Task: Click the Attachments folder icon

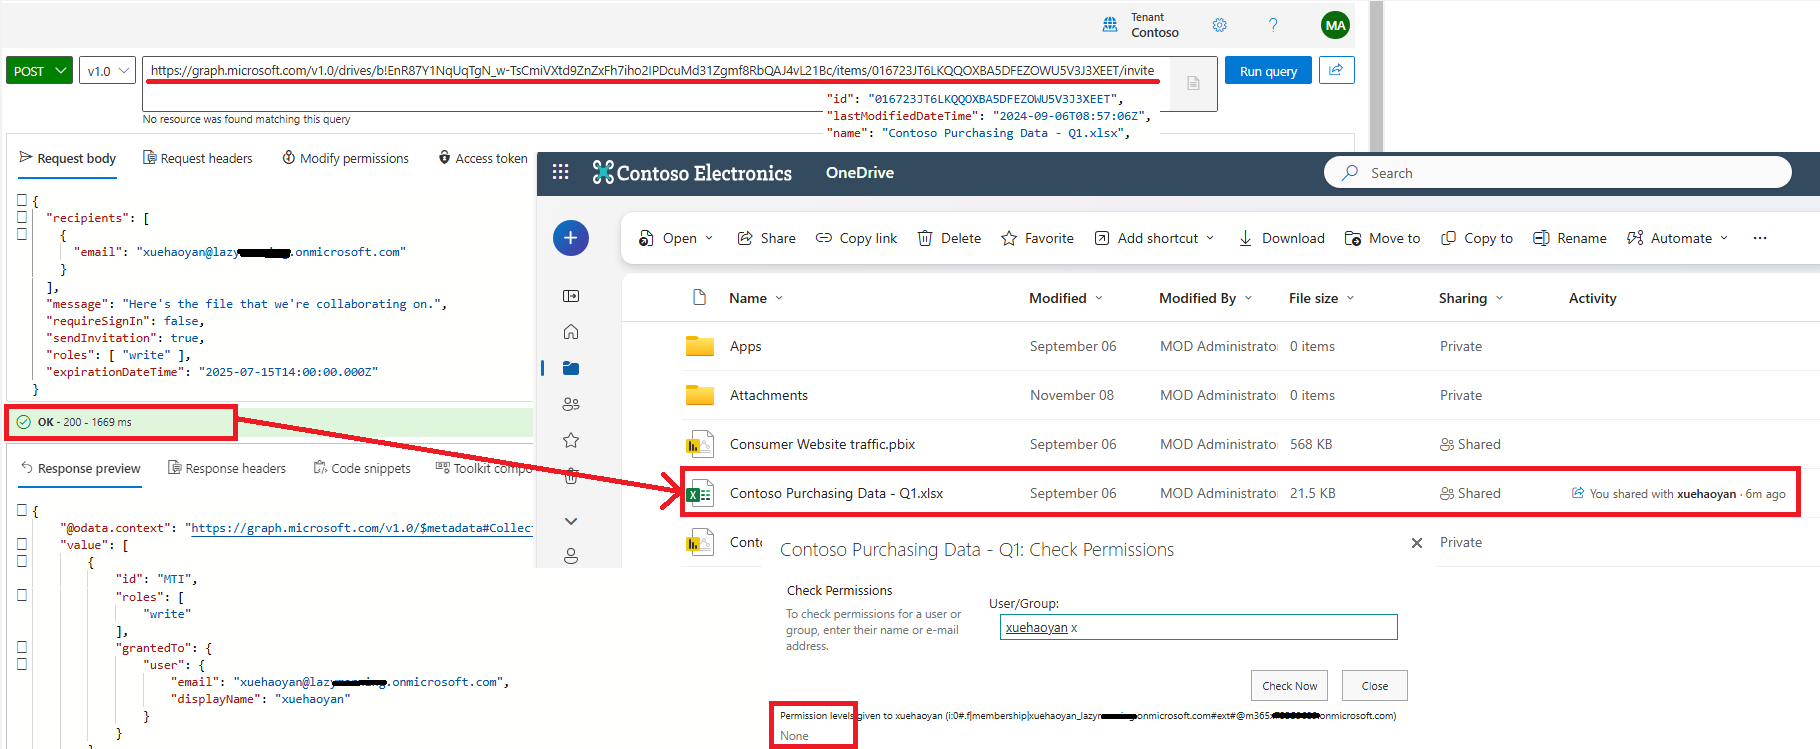Action: click(x=699, y=395)
